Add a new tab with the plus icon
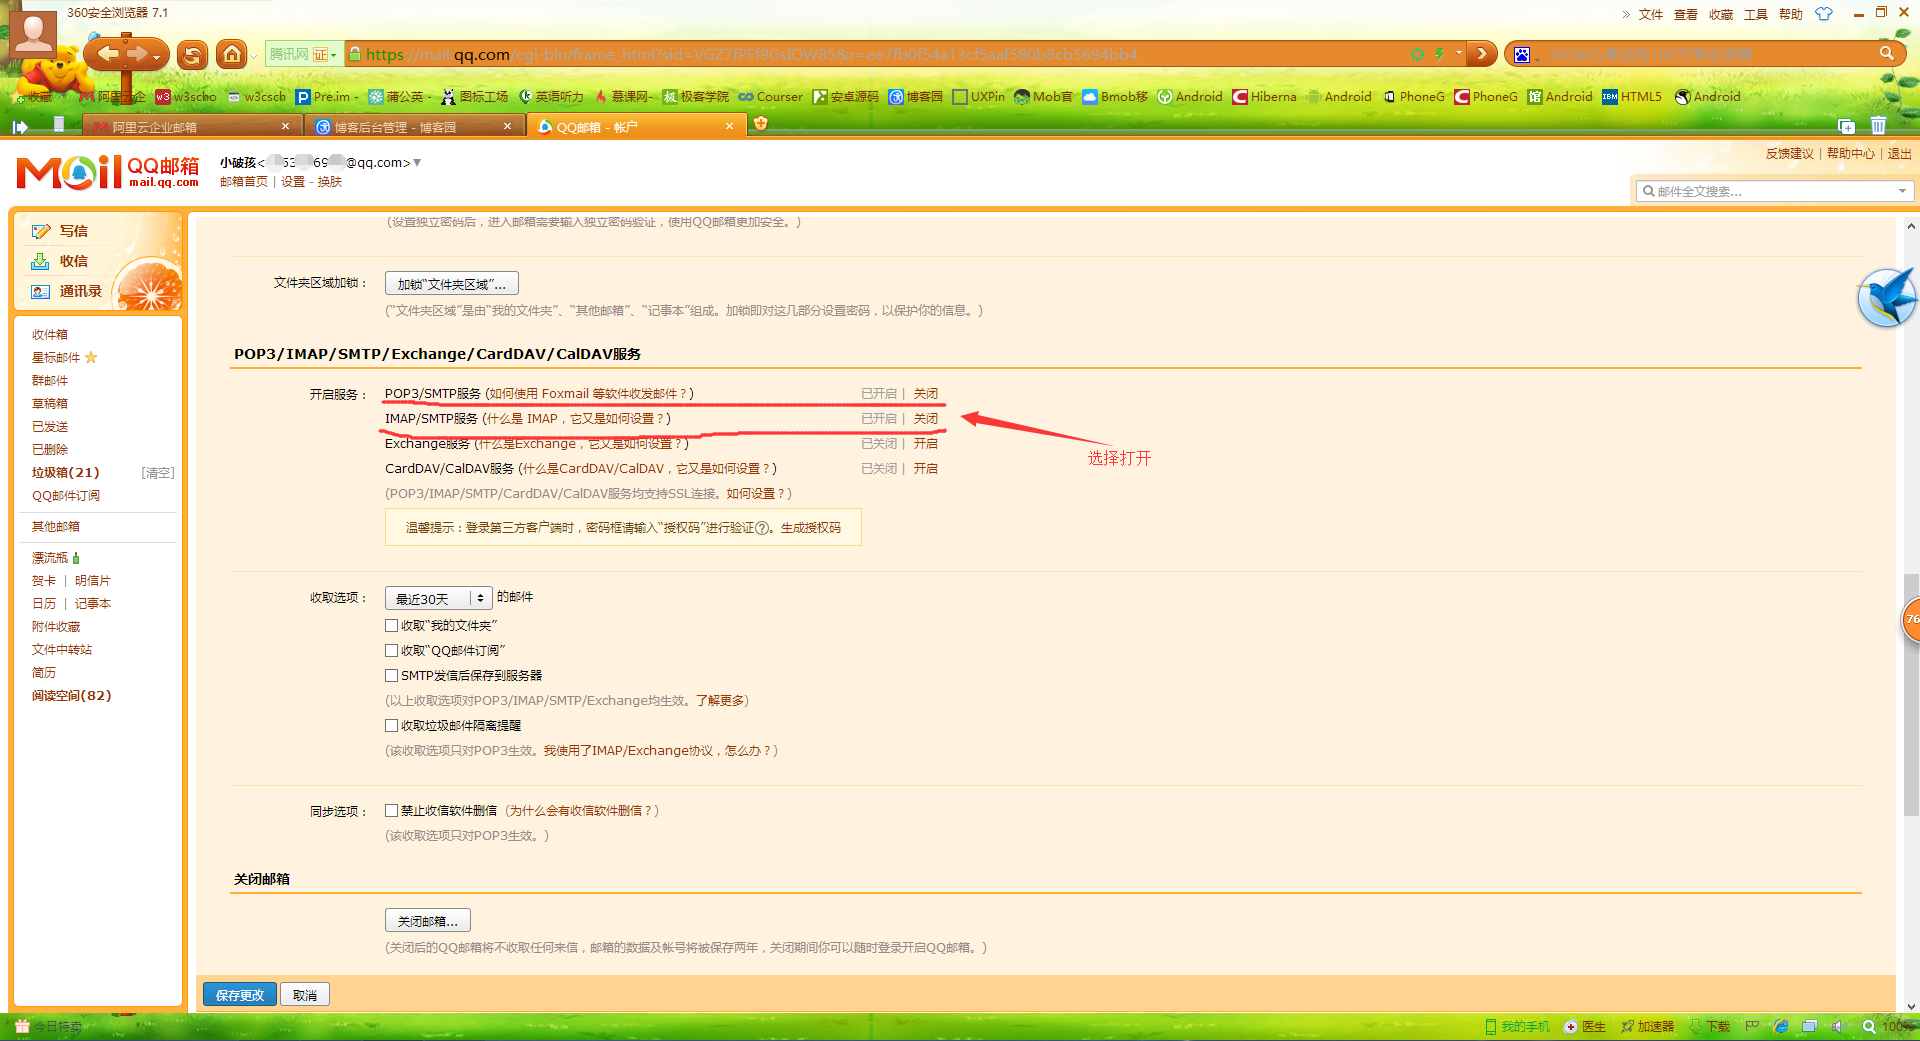The image size is (1920, 1041). (760, 124)
